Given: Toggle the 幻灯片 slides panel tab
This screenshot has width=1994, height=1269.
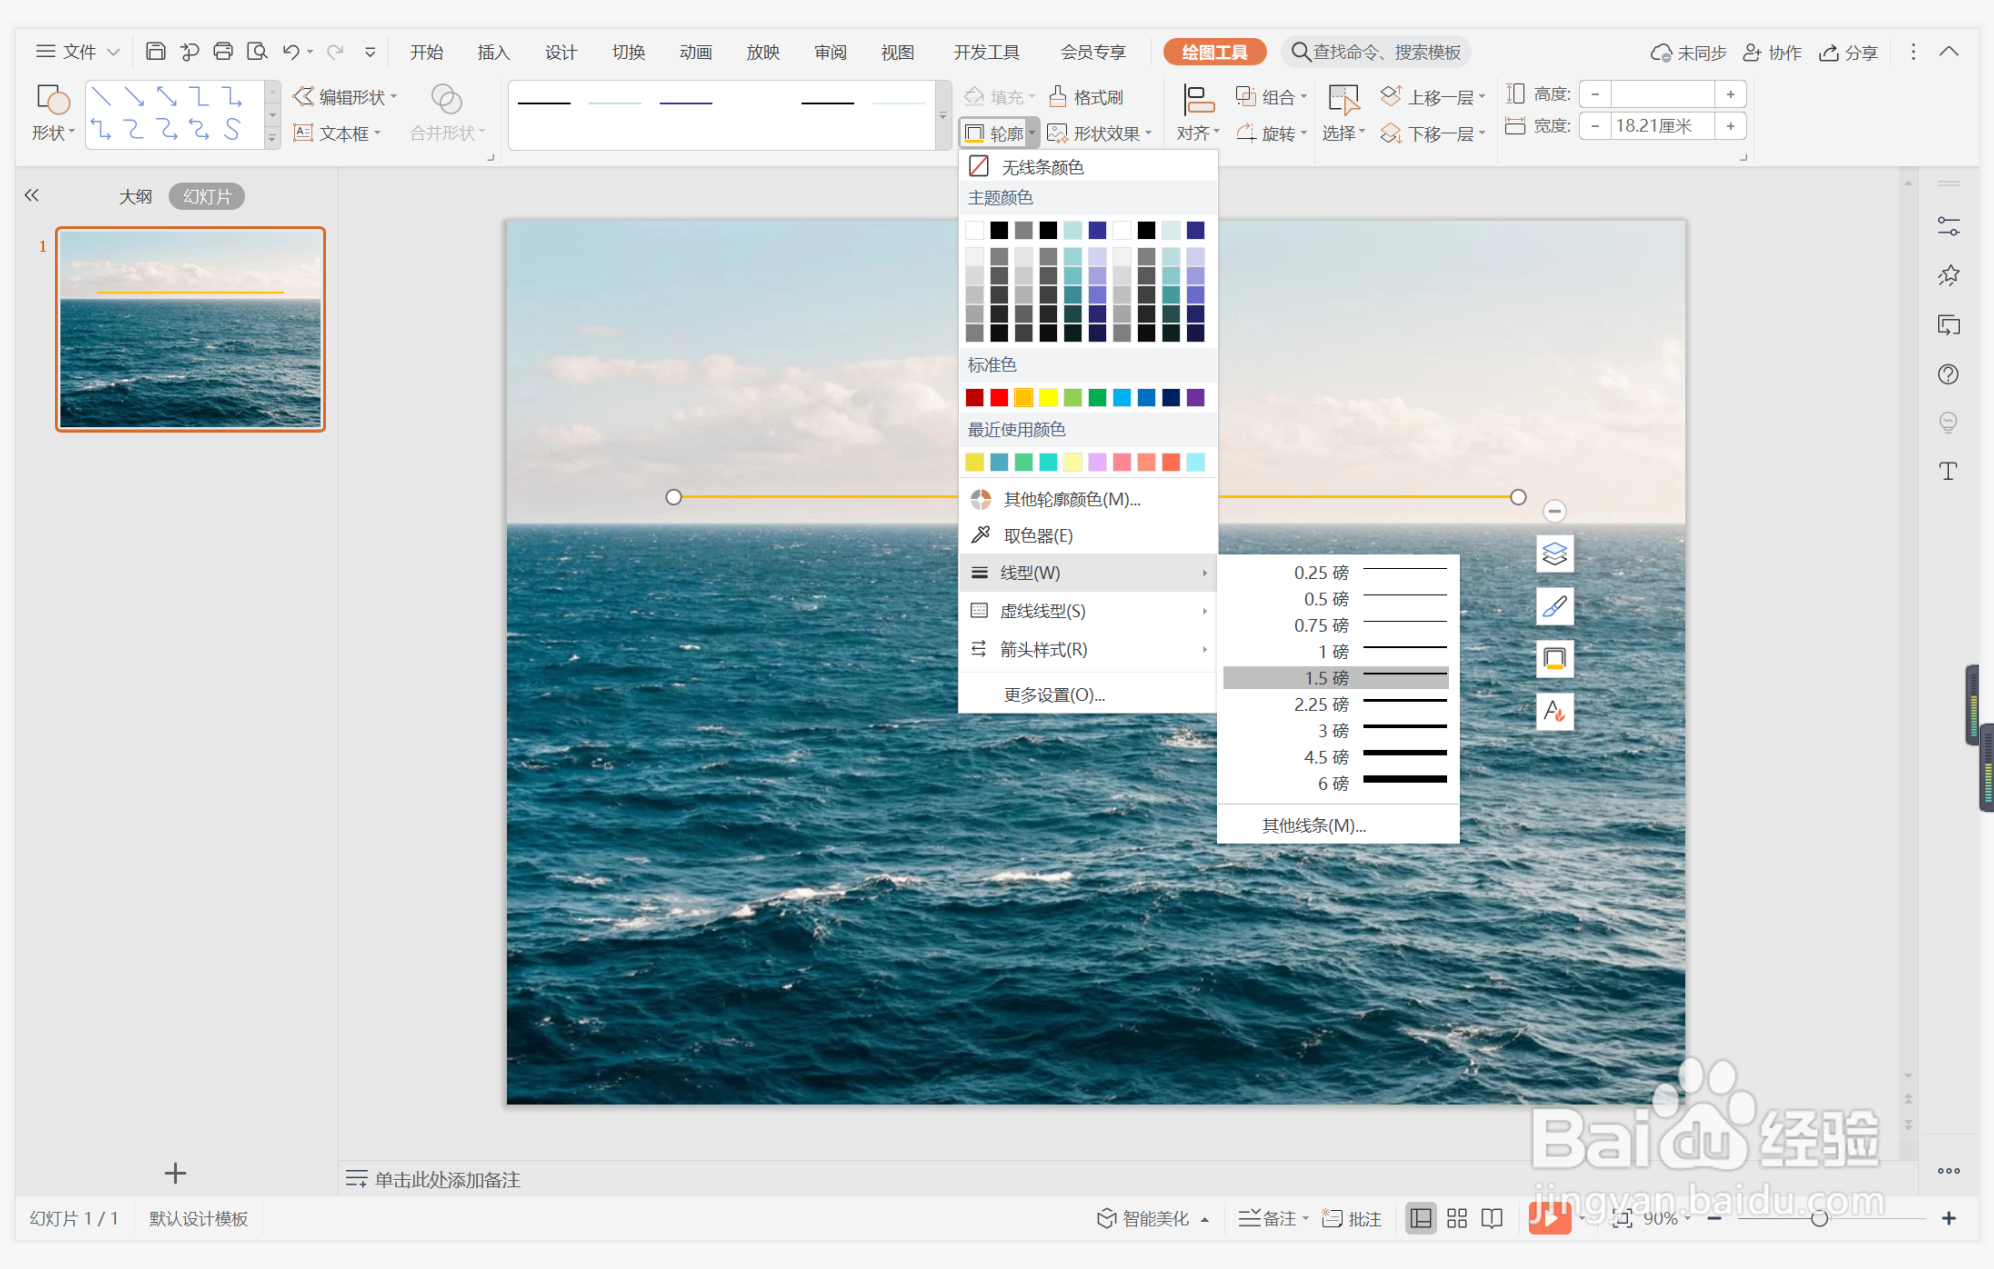Looking at the screenshot, I should [x=206, y=196].
